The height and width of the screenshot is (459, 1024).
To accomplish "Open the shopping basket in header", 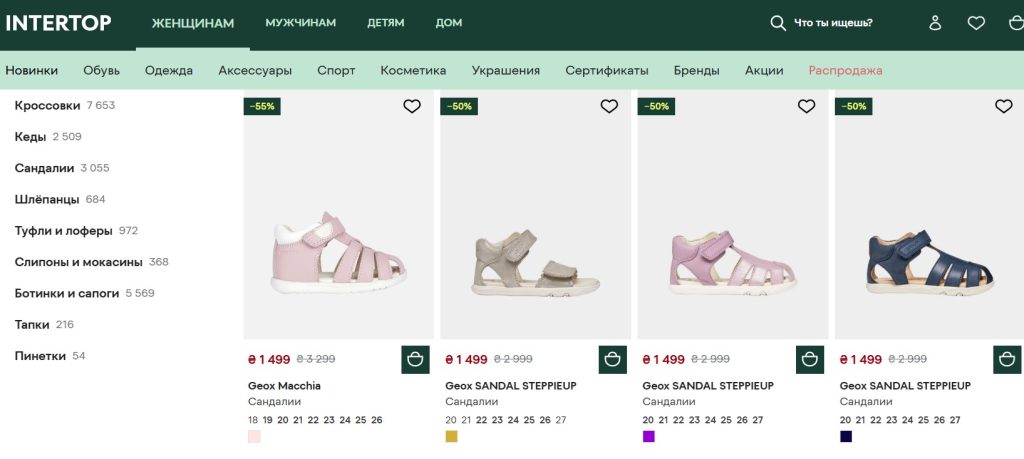I will click(x=1016, y=24).
